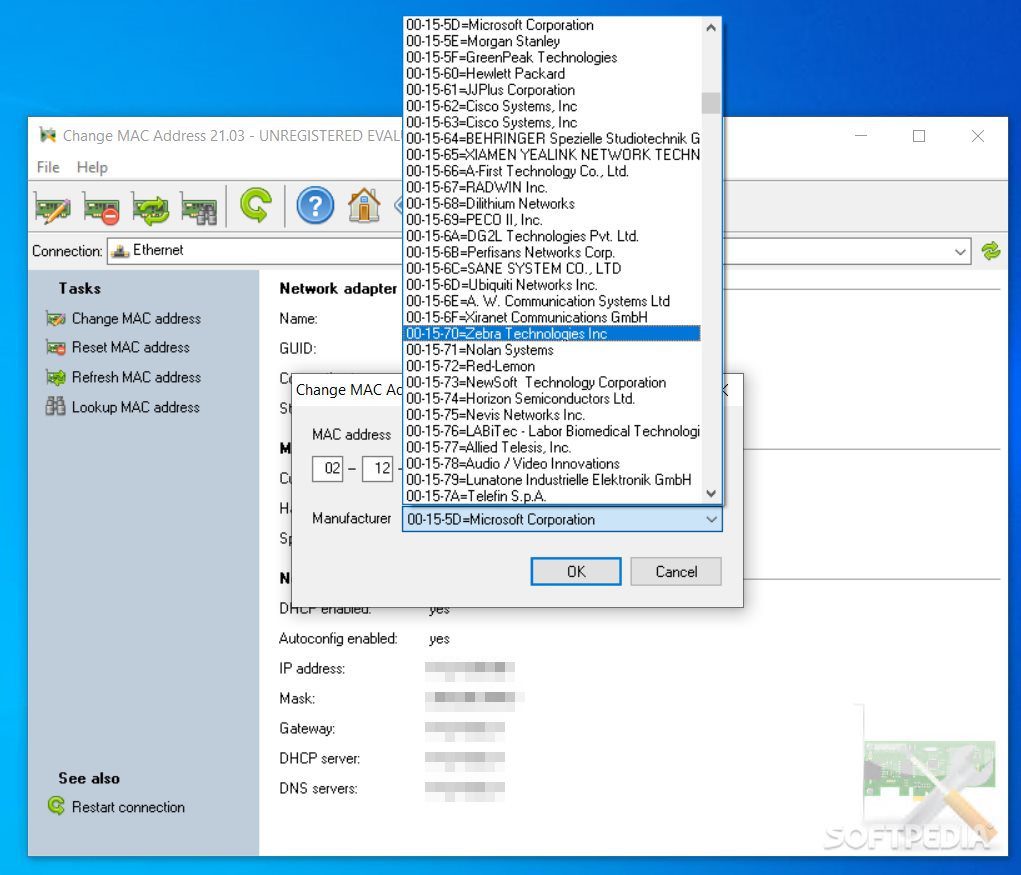1021x875 pixels.
Task: Click the green refresh arrow toolbar icon
Action: click(x=257, y=205)
